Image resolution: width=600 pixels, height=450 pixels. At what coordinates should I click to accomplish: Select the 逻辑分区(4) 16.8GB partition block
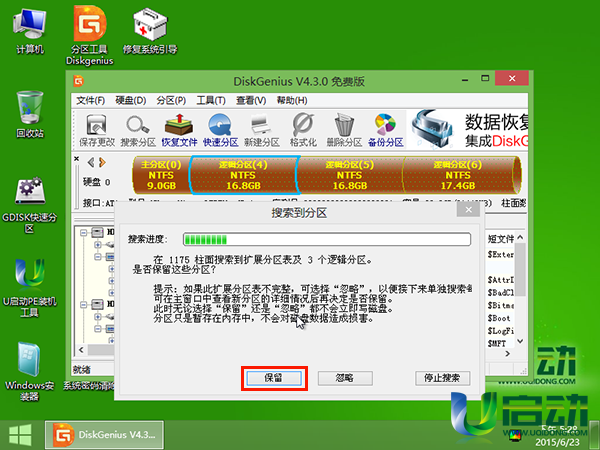[244, 175]
